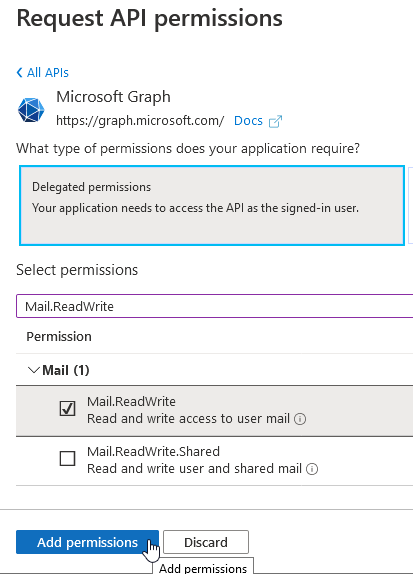Open the Microsoft Graph Docs link
The image size is (413, 574).
tap(248, 121)
